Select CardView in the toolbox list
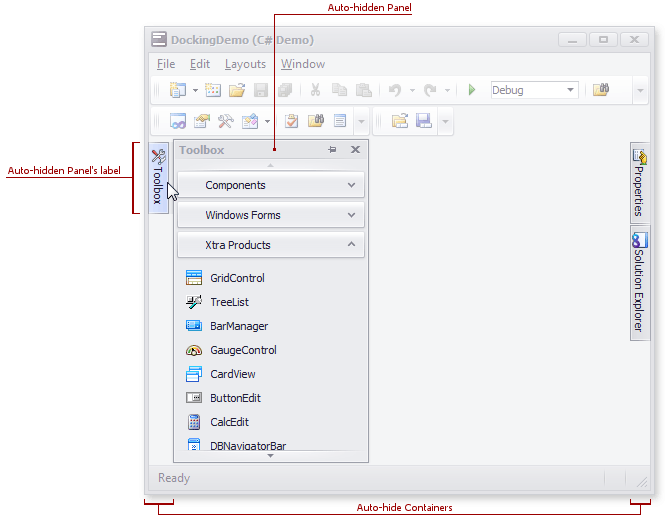This screenshot has height=517, width=665. (233, 374)
